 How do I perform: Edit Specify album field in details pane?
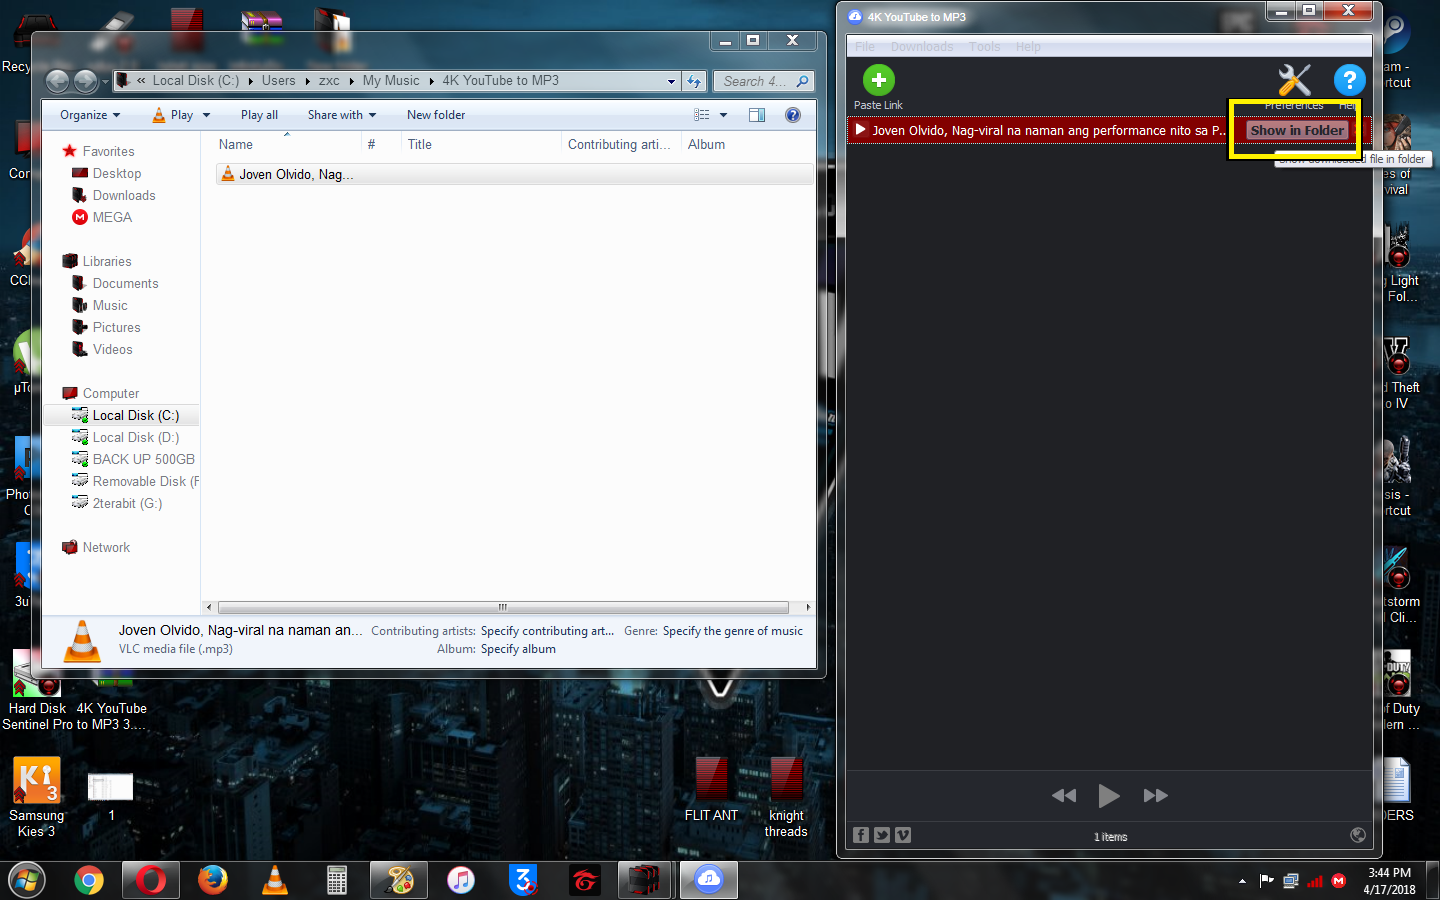(x=518, y=649)
